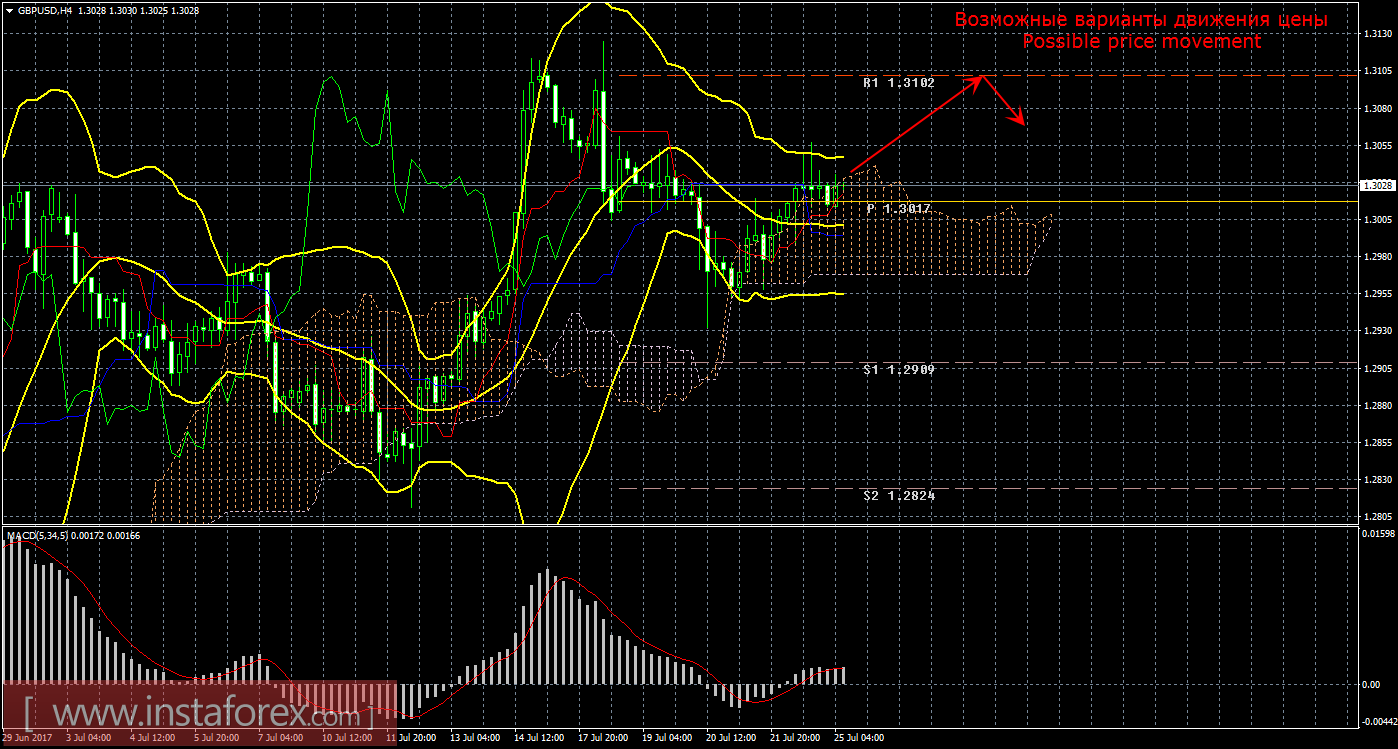
Task: Click the 1.2930 price axis label
Action: 1379,331
